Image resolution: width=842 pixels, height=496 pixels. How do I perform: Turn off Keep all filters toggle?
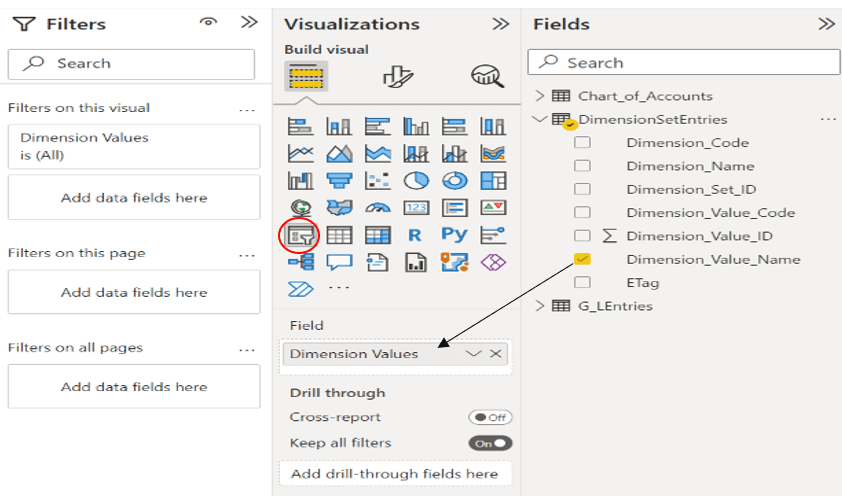pyautogui.click(x=490, y=443)
